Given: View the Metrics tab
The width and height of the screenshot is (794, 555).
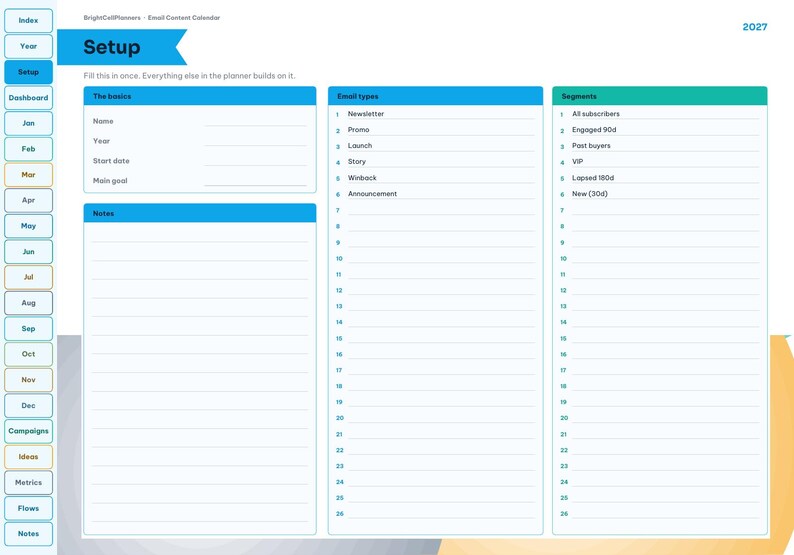Looking at the screenshot, I should click(x=28, y=483).
